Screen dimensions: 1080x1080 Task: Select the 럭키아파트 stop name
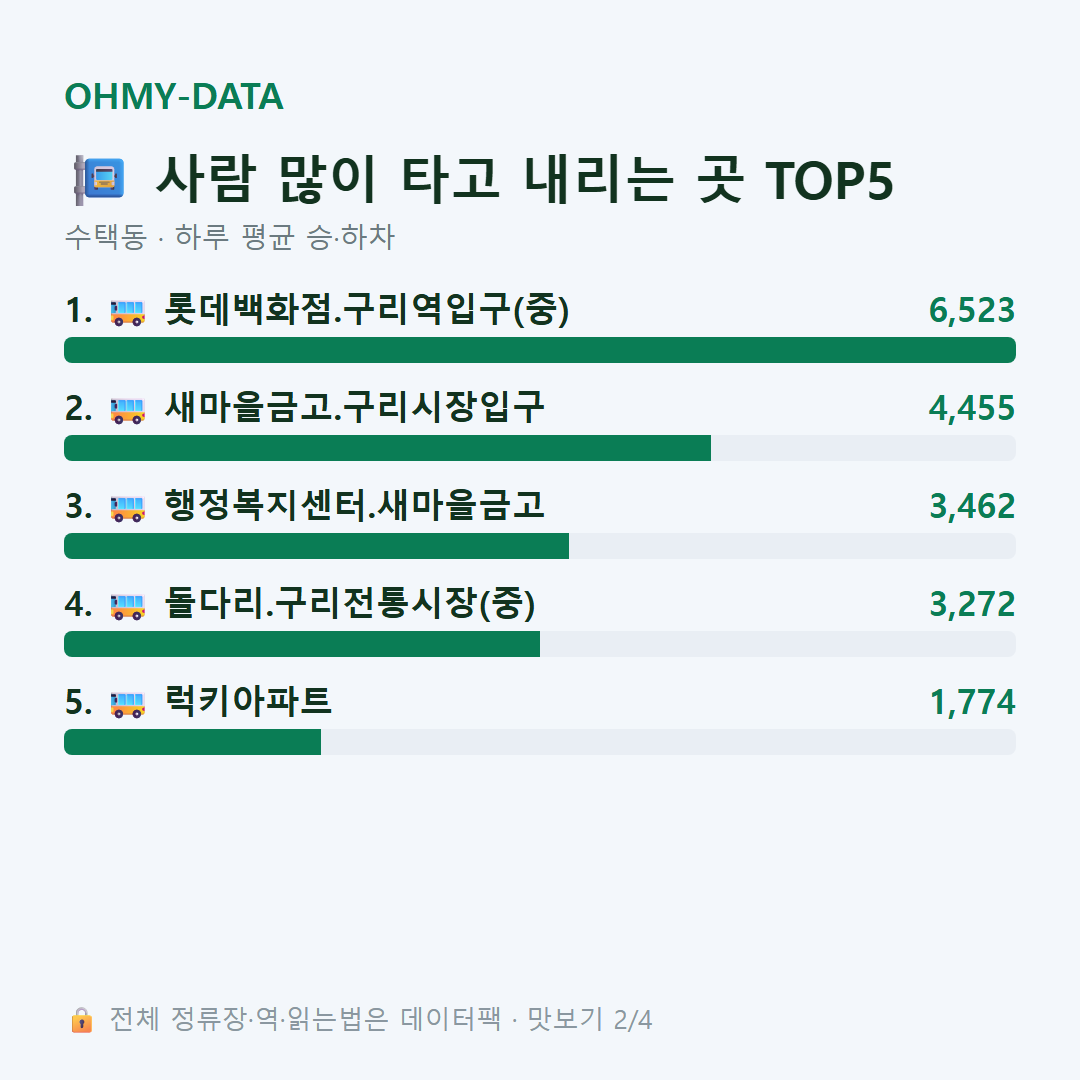coord(248,701)
